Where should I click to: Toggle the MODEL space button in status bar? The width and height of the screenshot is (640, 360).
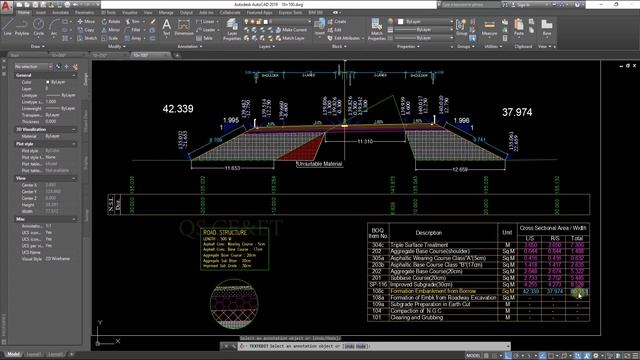point(473,356)
